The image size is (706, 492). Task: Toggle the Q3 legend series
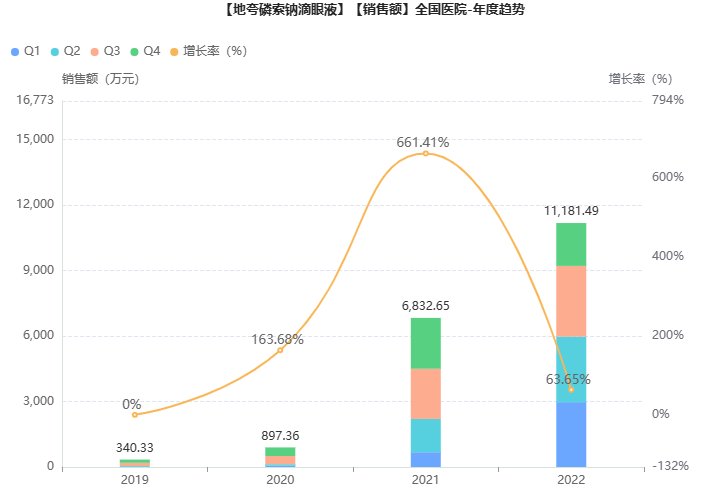click(105, 50)
